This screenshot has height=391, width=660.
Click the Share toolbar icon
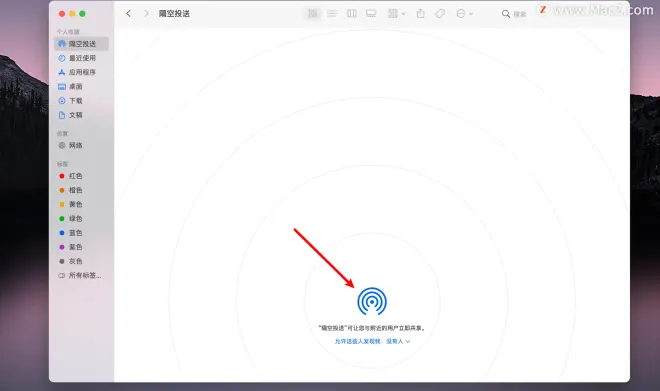pyautogui.click(x=420, y=13)
